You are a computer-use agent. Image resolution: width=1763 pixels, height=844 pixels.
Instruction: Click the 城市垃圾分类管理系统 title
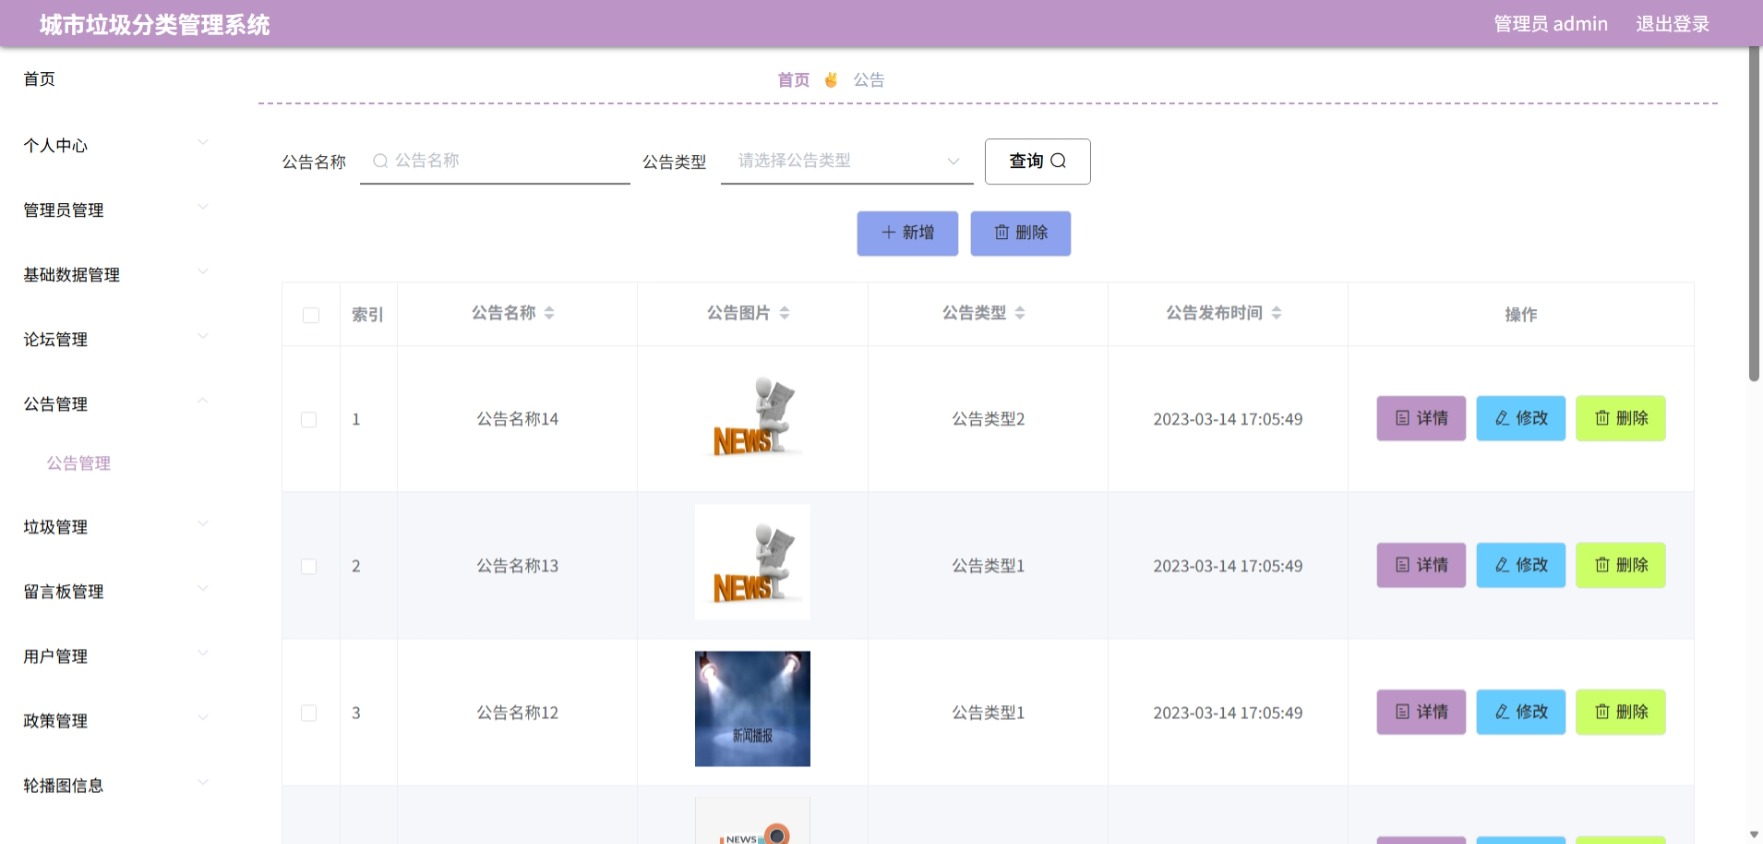(155, 24)
